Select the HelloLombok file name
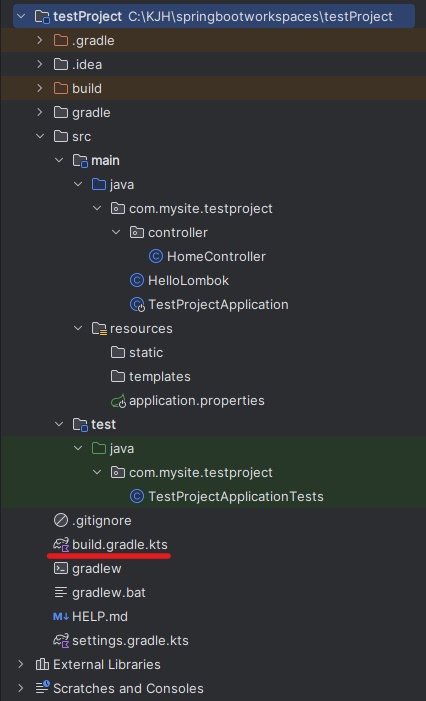 (x=188, y=280)
